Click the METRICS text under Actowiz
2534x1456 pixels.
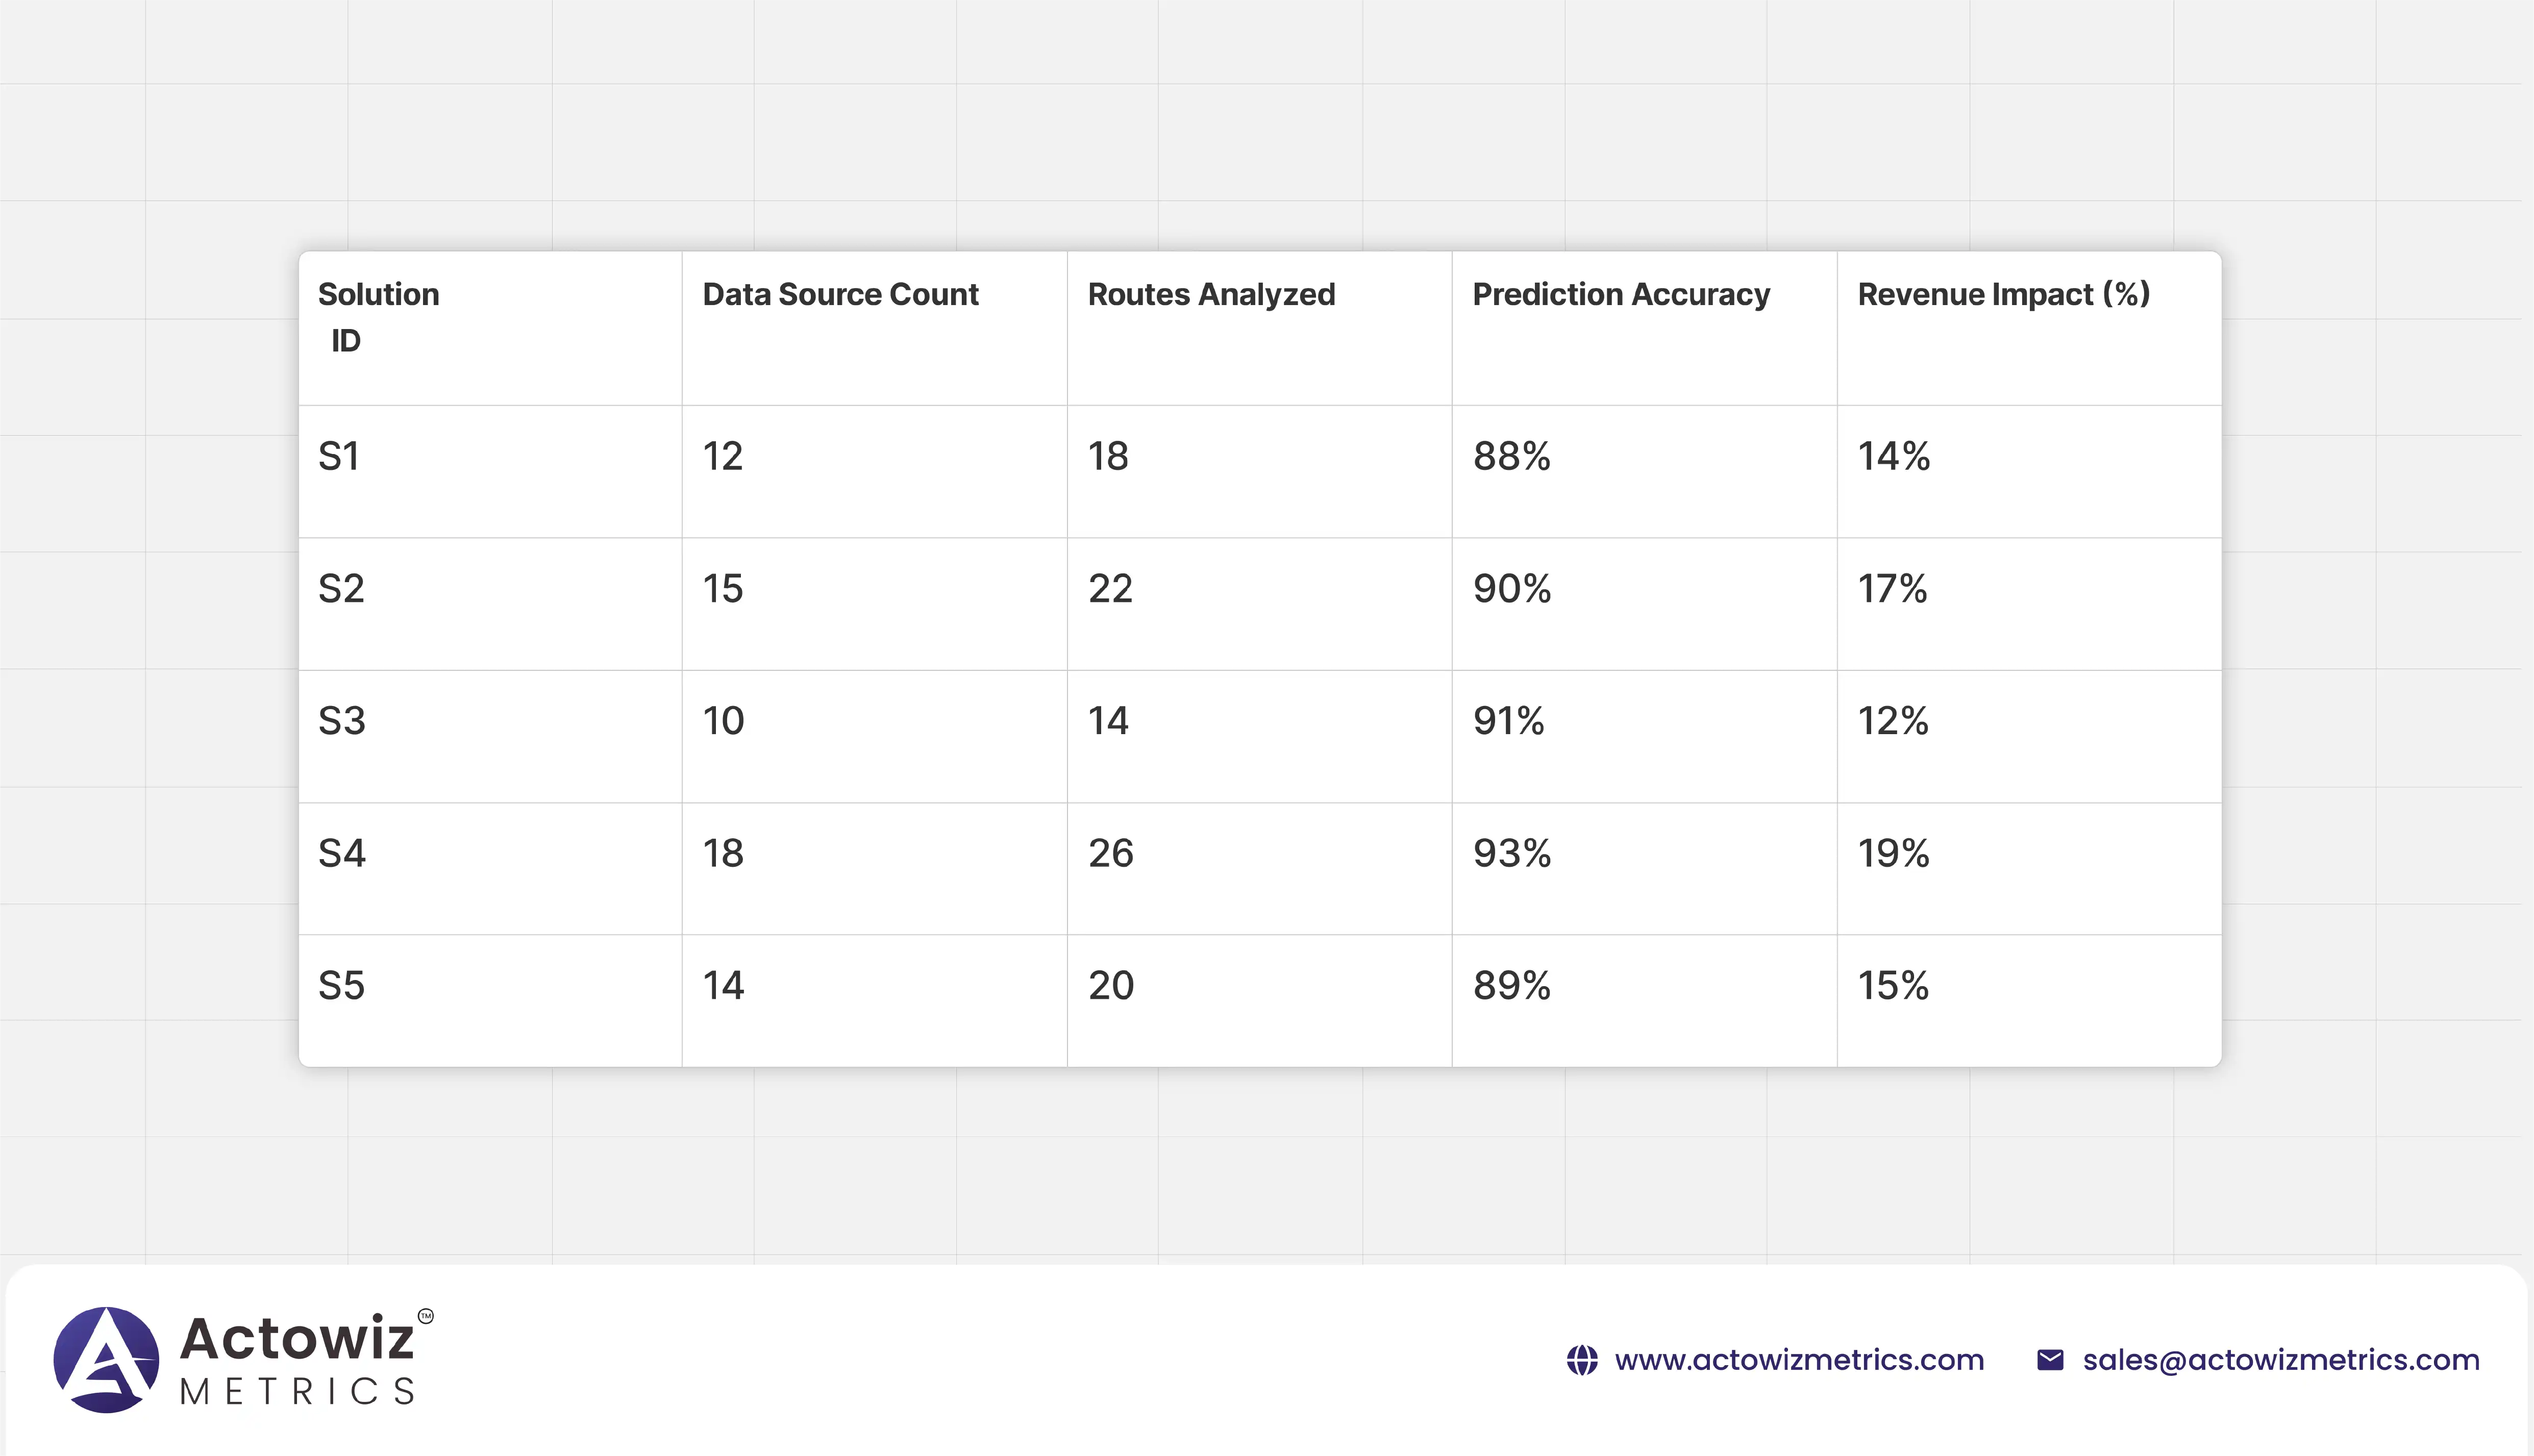pyautogui.click(x=297, y=1392)
